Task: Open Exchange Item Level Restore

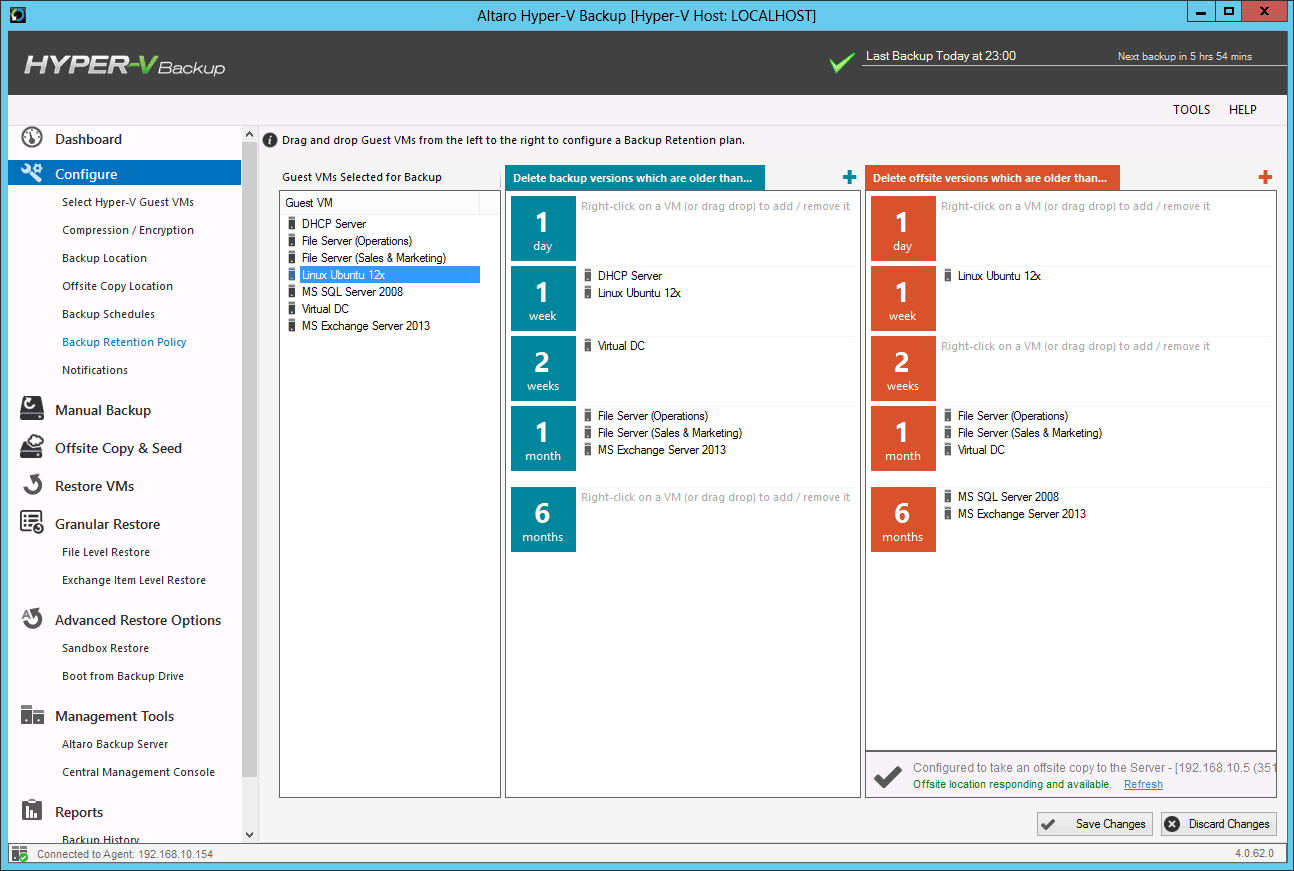Action: (134, 580)
